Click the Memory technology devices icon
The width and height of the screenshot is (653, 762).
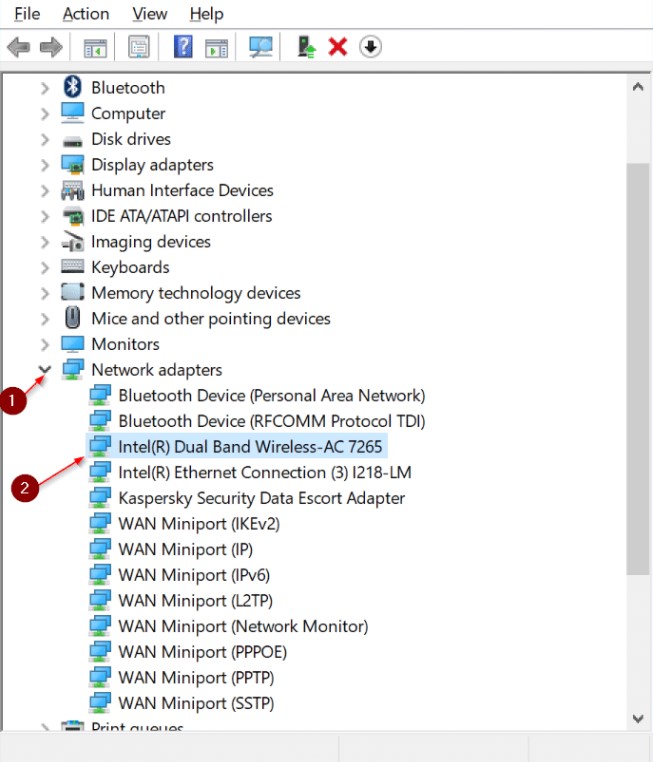73,292
